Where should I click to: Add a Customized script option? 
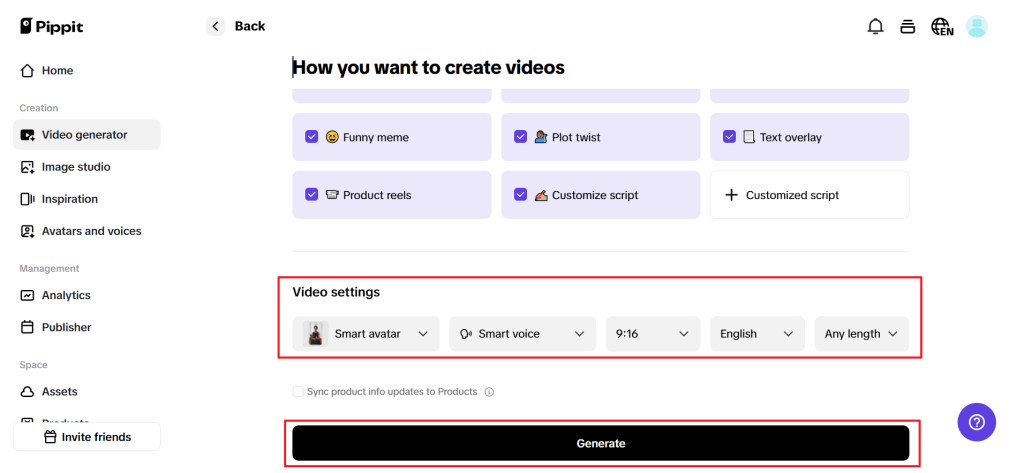click(809, 195)
